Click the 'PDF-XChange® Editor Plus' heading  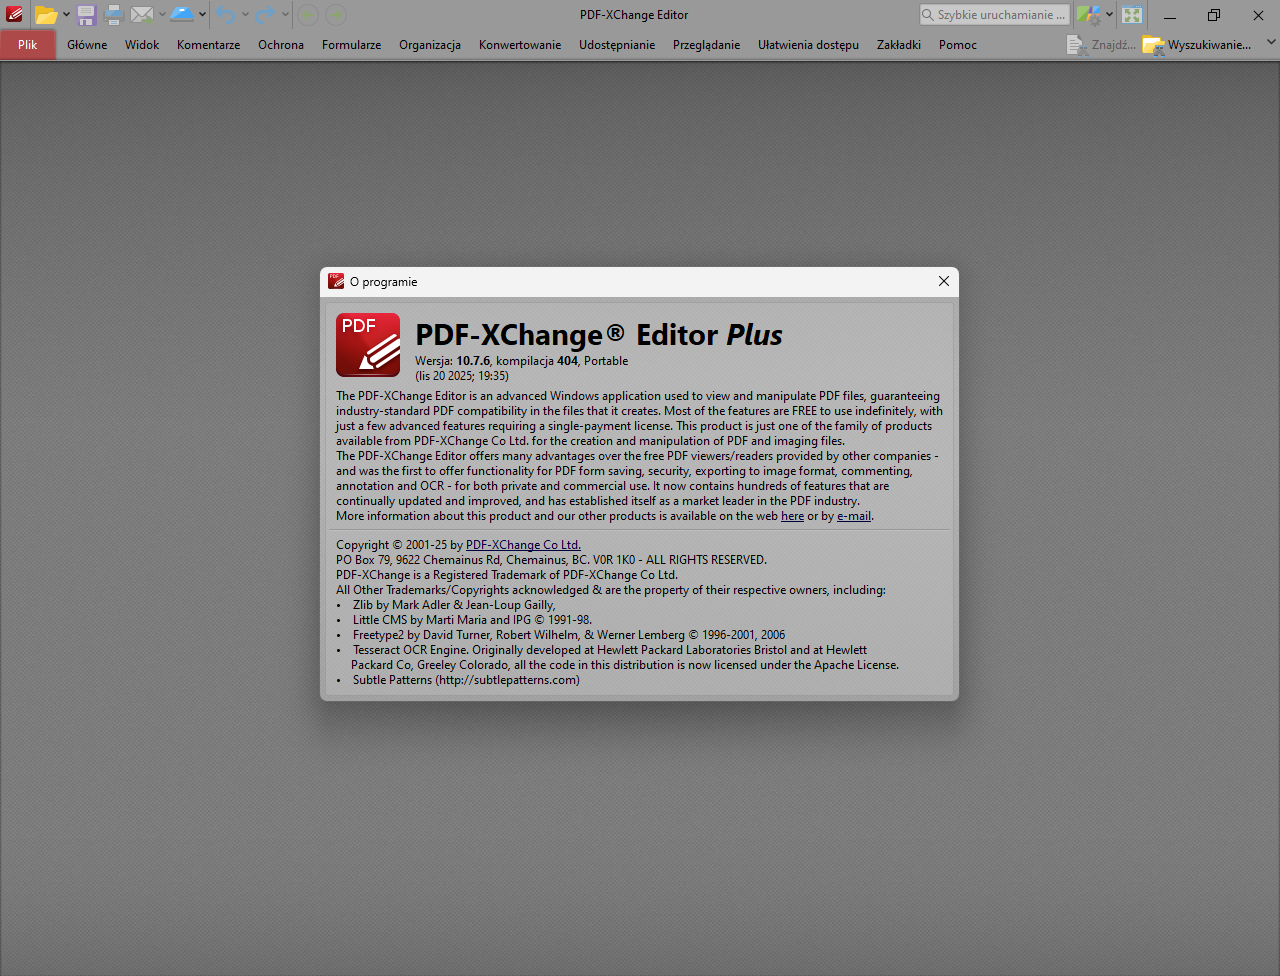599,335
